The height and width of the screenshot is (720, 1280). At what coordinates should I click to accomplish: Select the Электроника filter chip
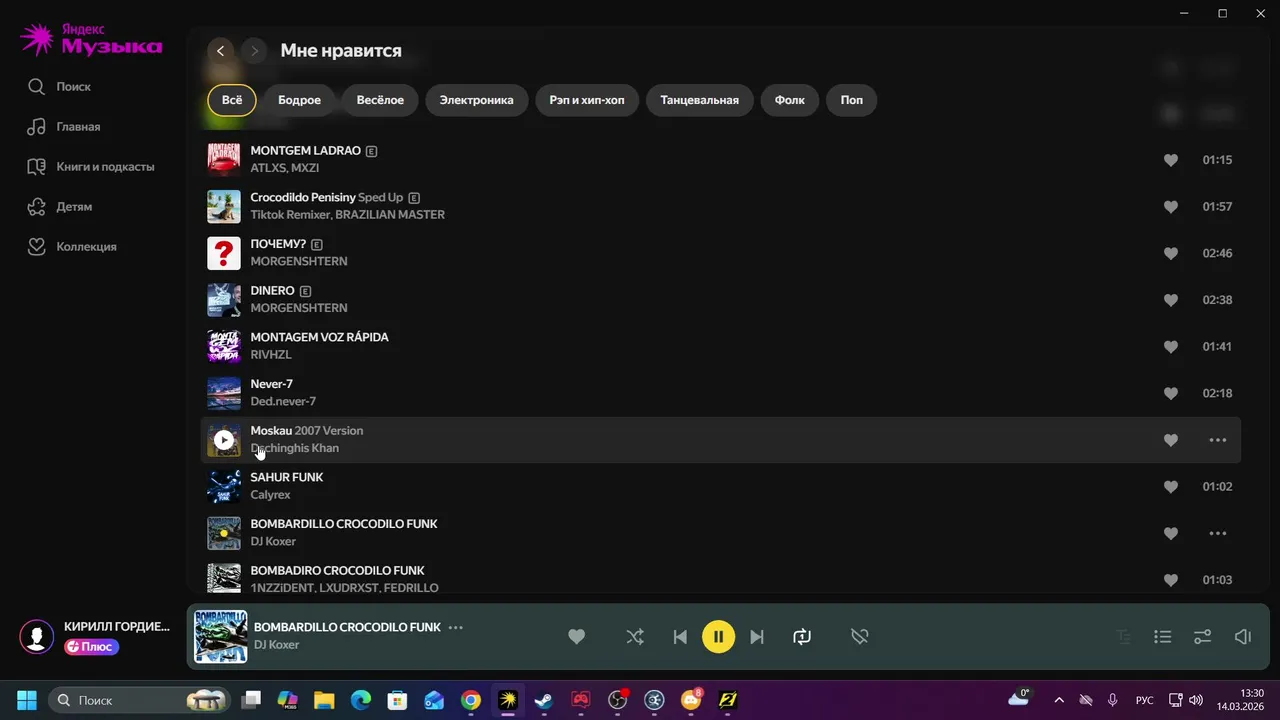(477, 100)
